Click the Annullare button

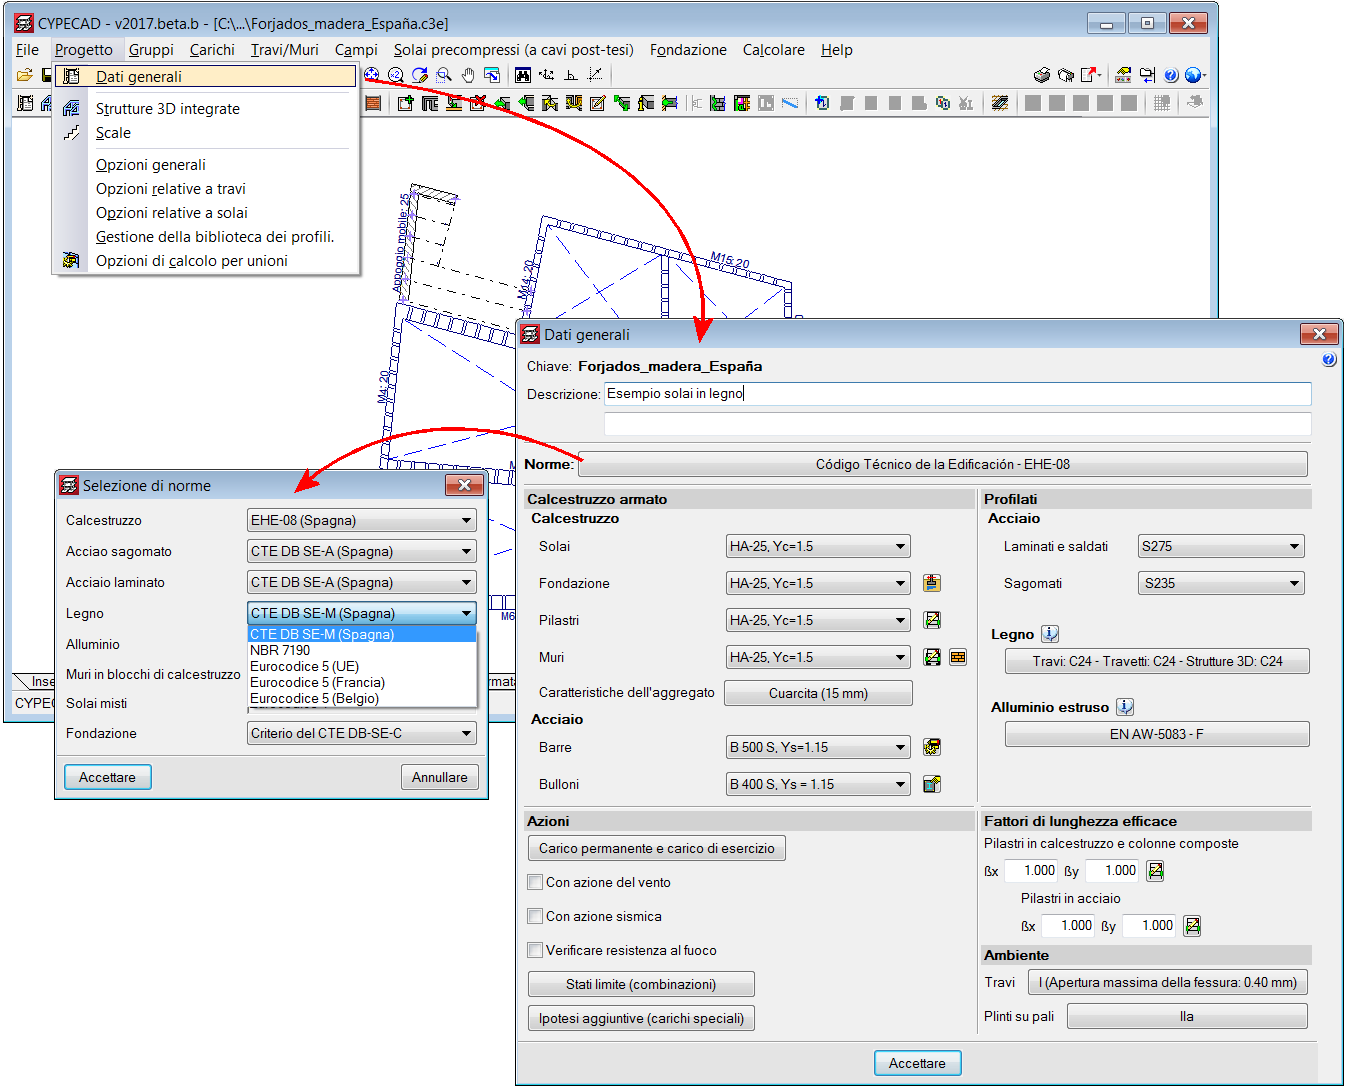point(440,777)
